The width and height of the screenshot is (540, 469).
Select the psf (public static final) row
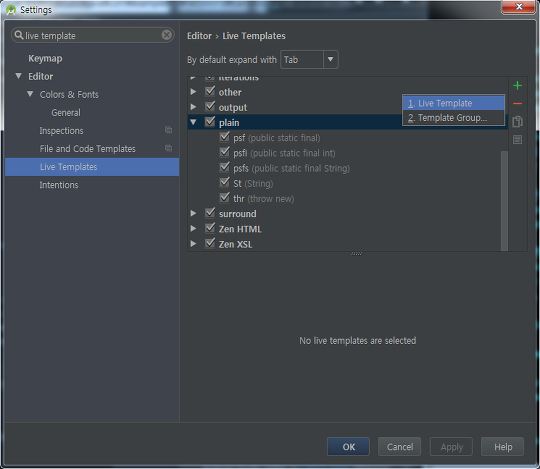coord(348,138)
